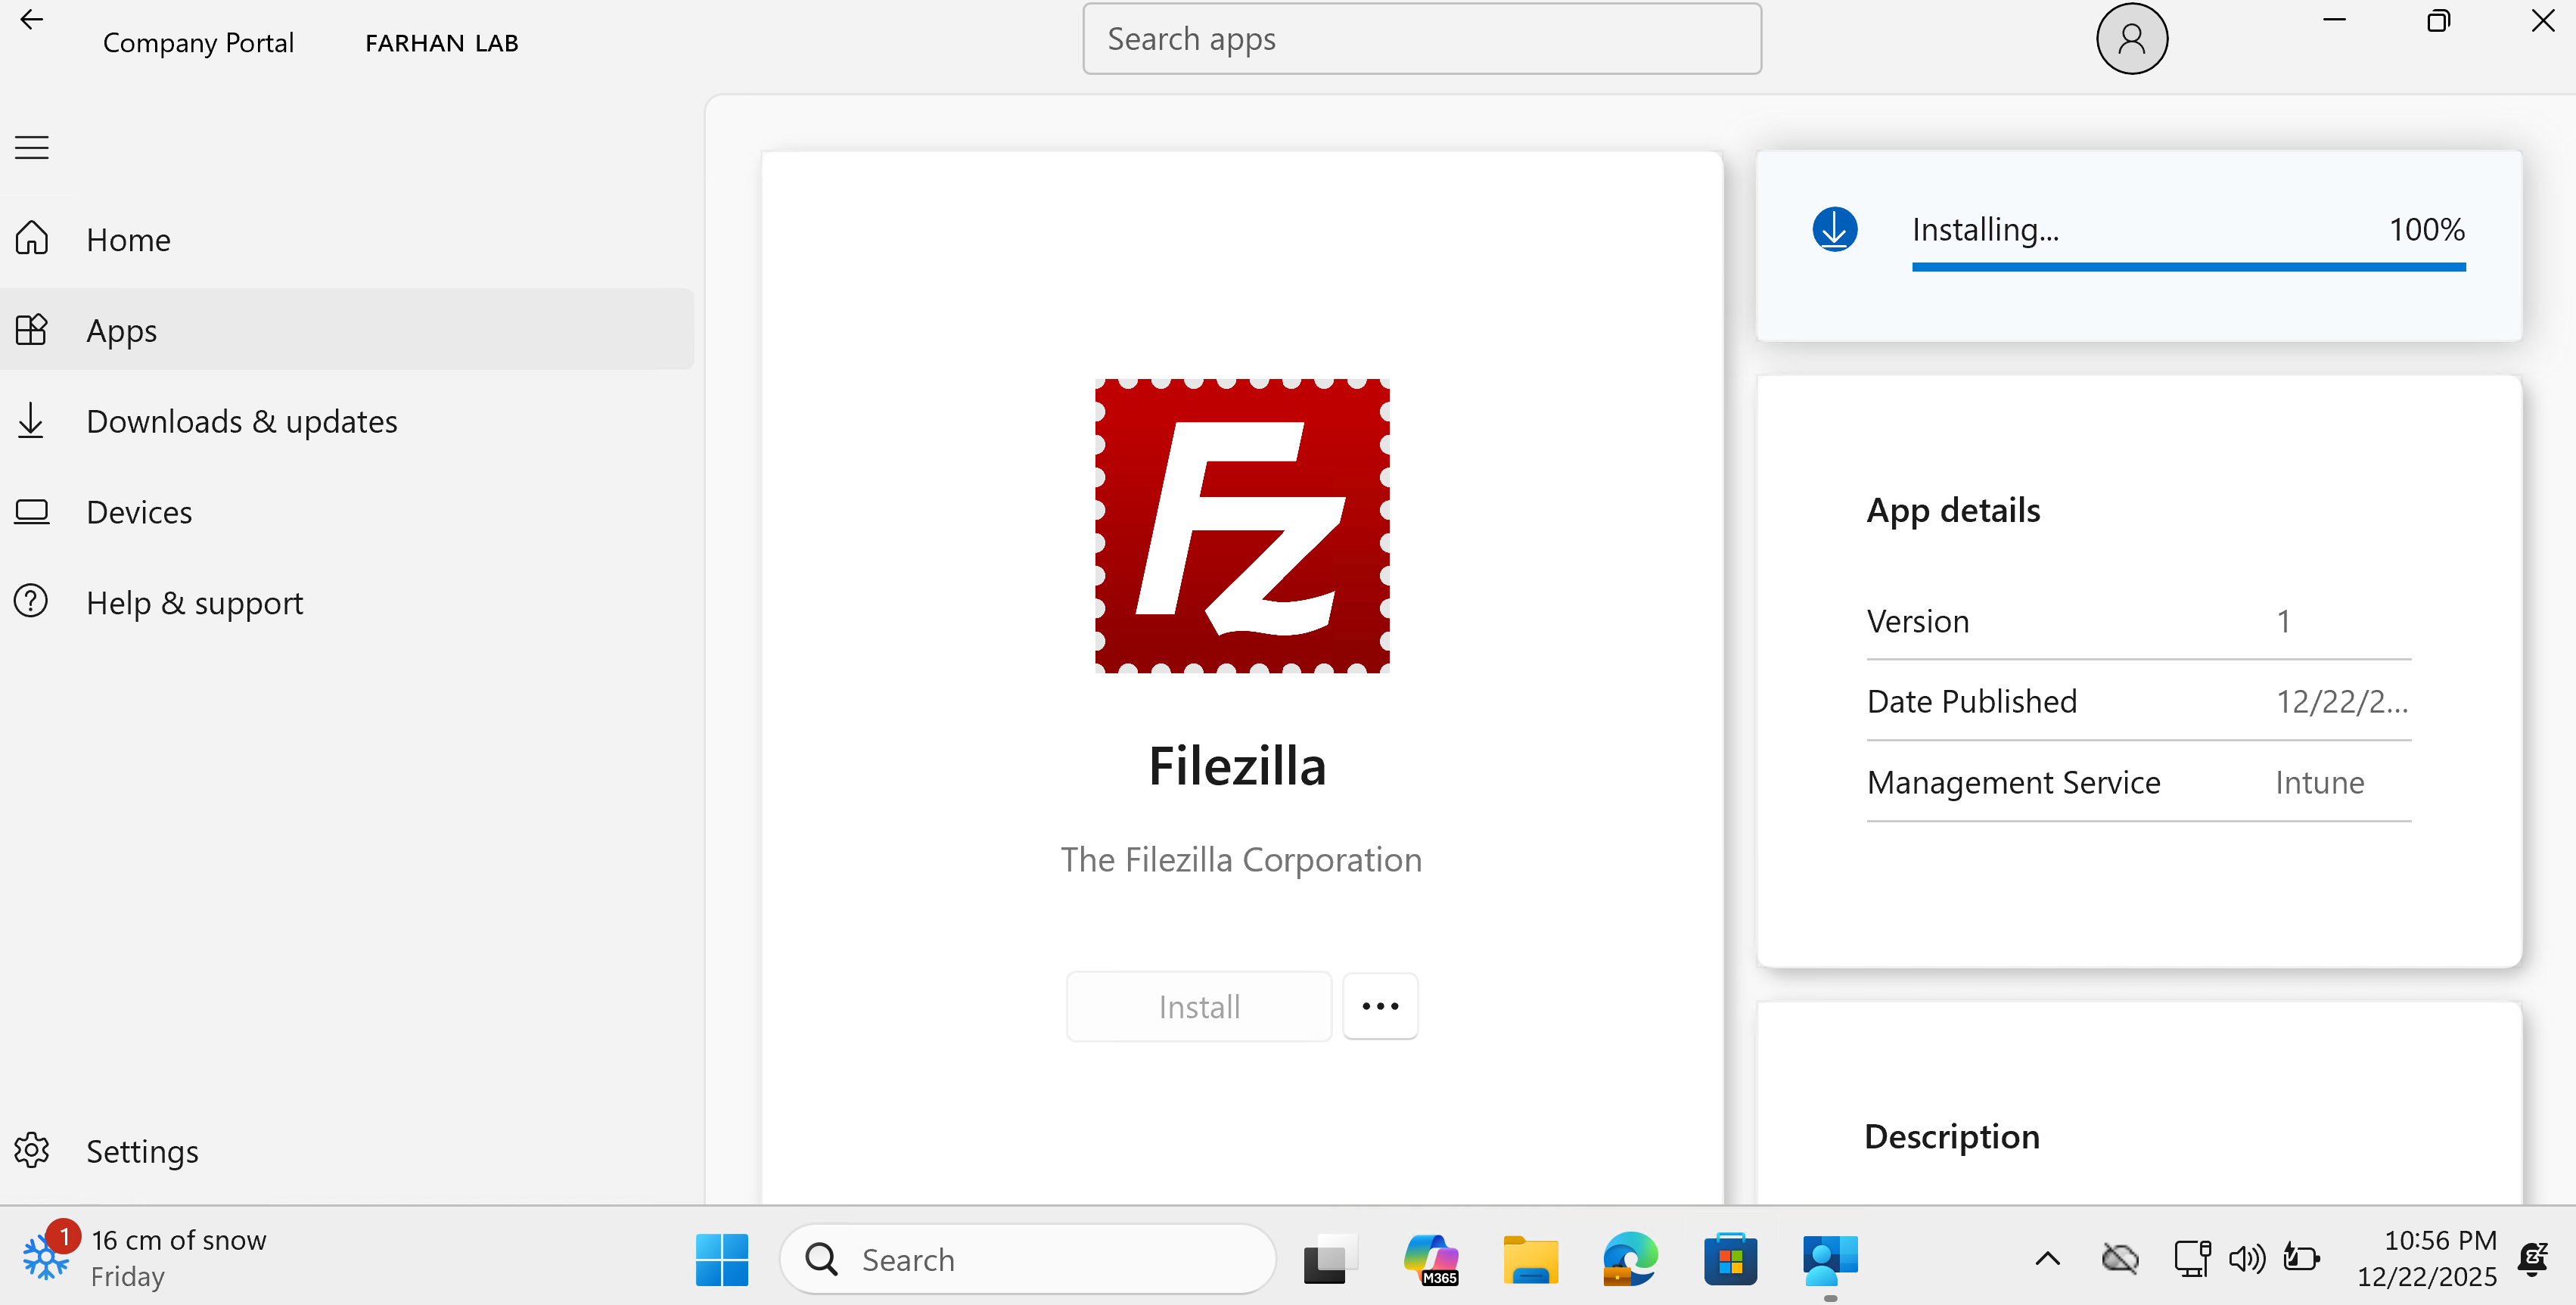The width and height of the screenshot is (2576, 1305).
Task: Open Downloads & updates page
Action: [x=241, y=421]
